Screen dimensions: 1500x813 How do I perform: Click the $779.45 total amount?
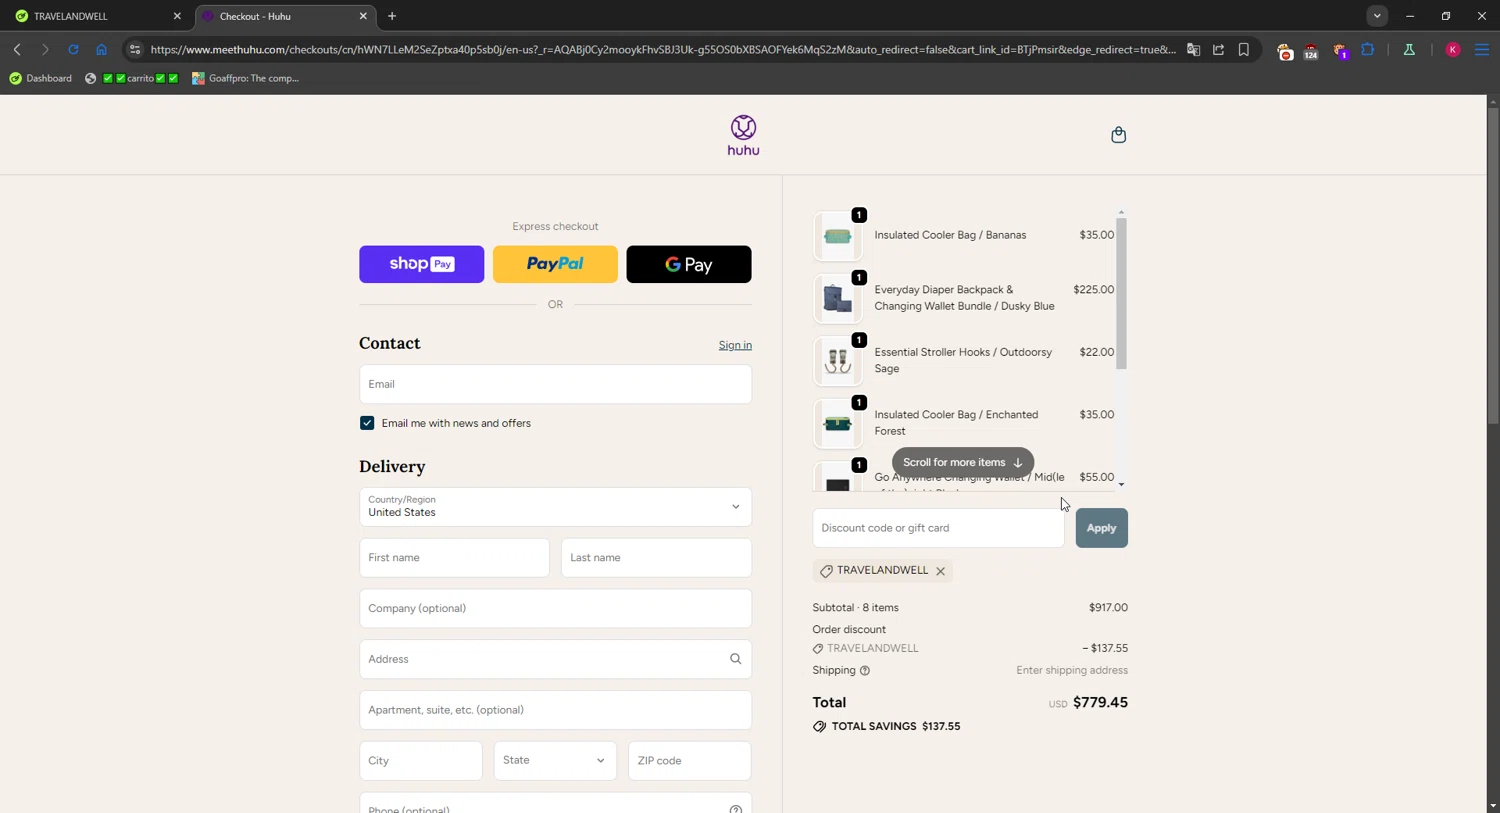click(x=1100, y=703)
